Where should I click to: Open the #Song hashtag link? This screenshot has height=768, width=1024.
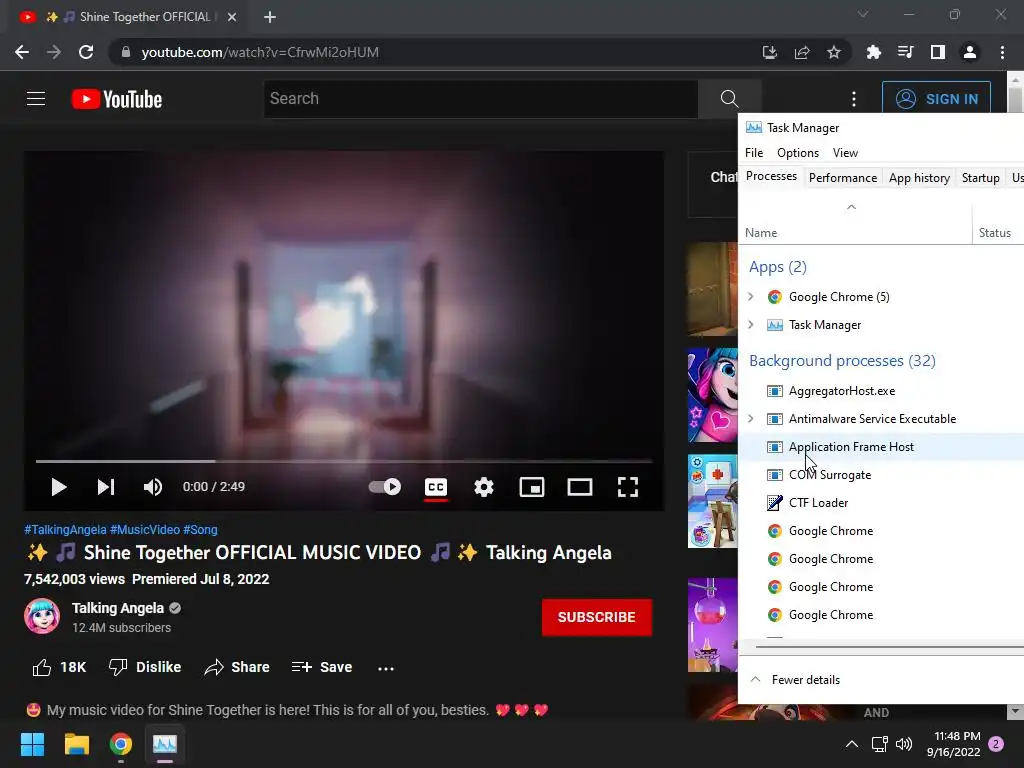200,530
